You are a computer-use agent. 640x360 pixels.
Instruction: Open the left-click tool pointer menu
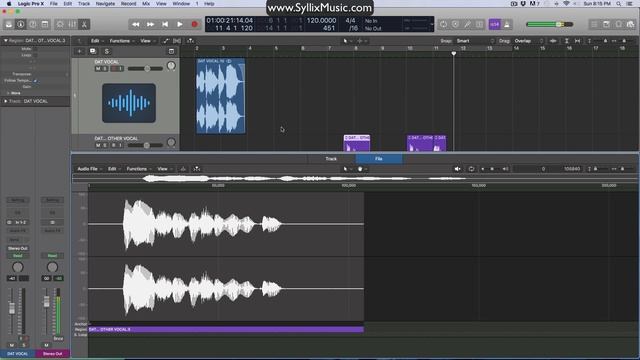347,41
